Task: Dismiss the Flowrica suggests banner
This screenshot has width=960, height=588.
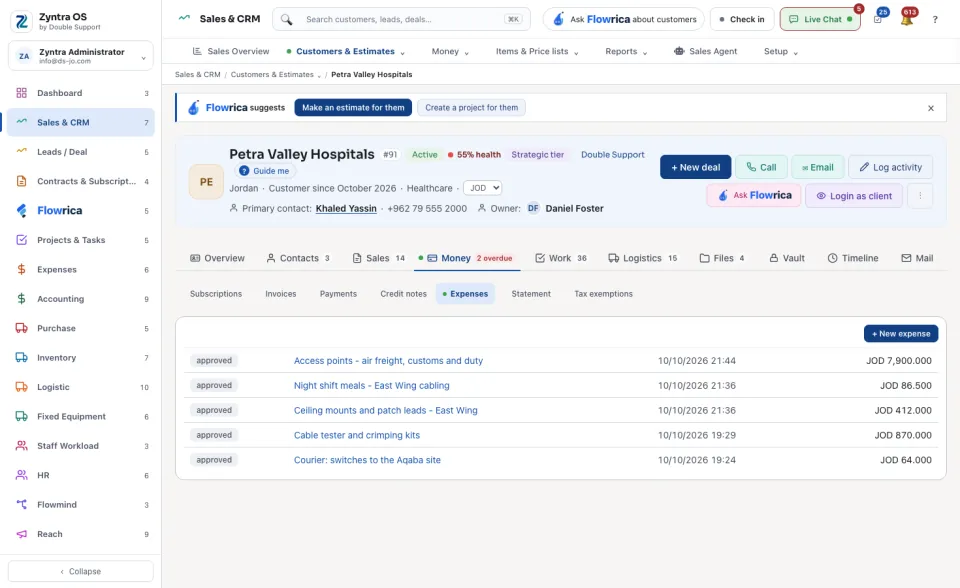Action: coord(931,108)
